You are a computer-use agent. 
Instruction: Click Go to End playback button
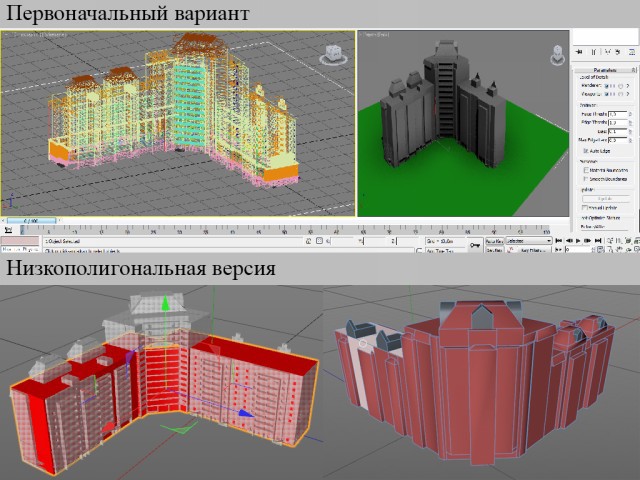point(598,241)
